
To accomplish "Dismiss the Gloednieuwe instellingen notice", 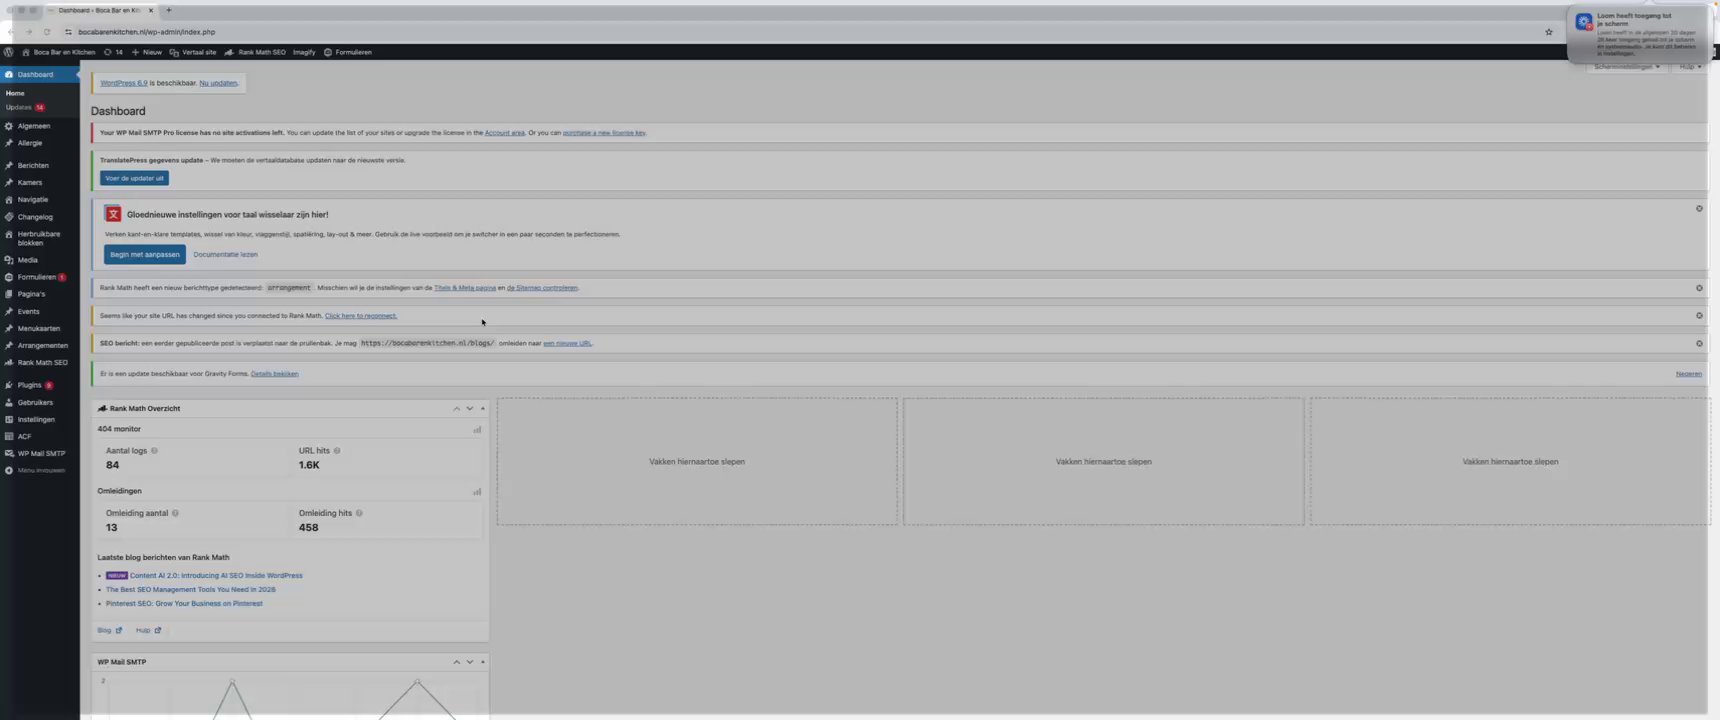I will point(1699,209).
